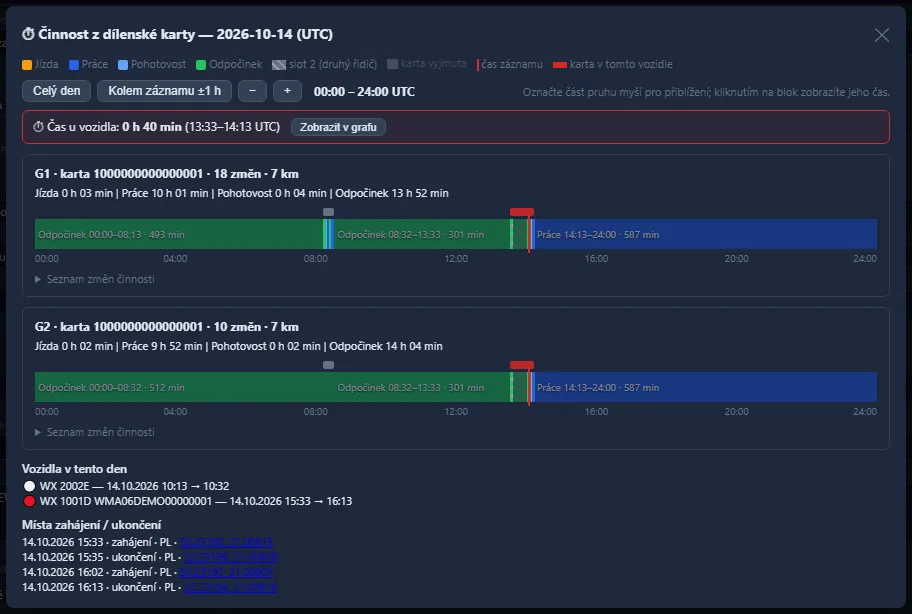
Task: Click hint text Označte část pruhu myší
Action: (706, 92)
